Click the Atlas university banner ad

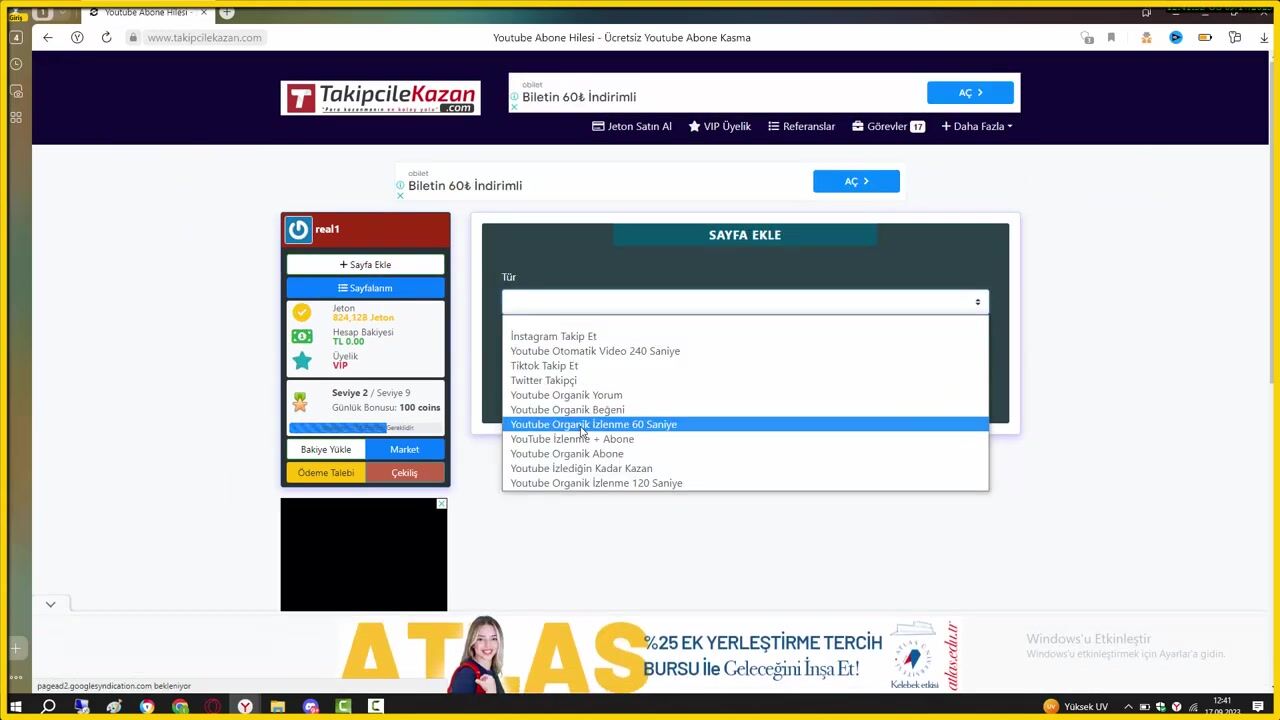[650, 655]
